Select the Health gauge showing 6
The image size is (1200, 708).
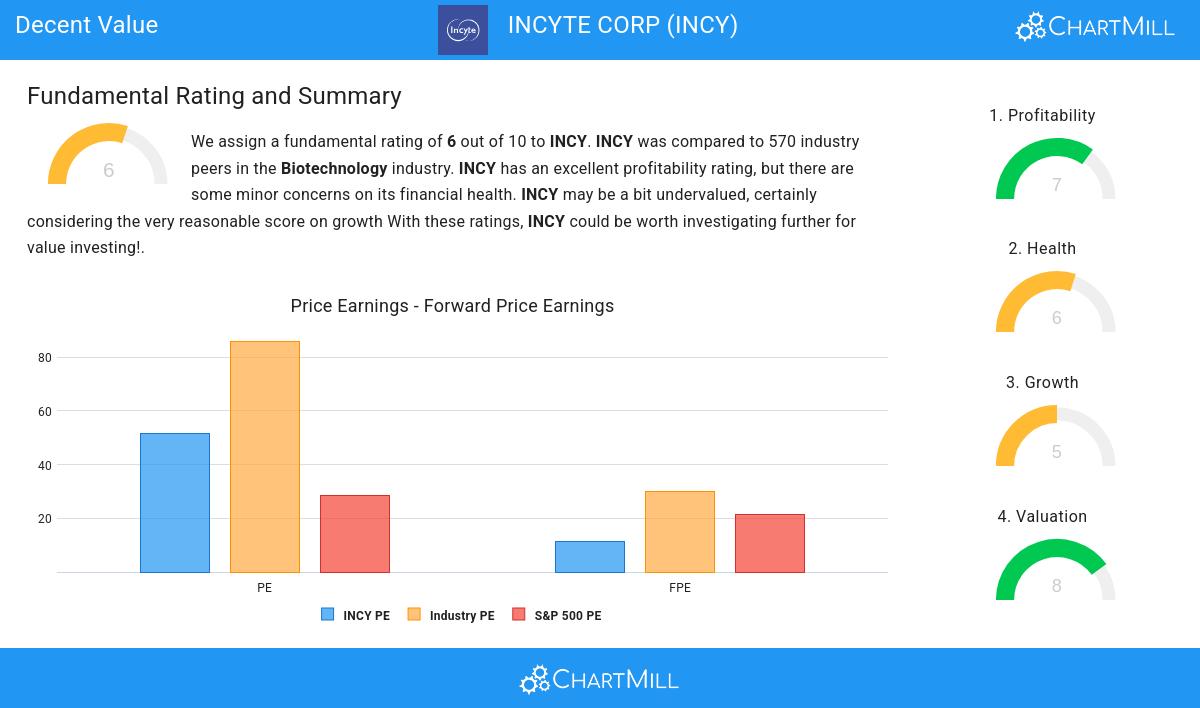coord(1056,305)
